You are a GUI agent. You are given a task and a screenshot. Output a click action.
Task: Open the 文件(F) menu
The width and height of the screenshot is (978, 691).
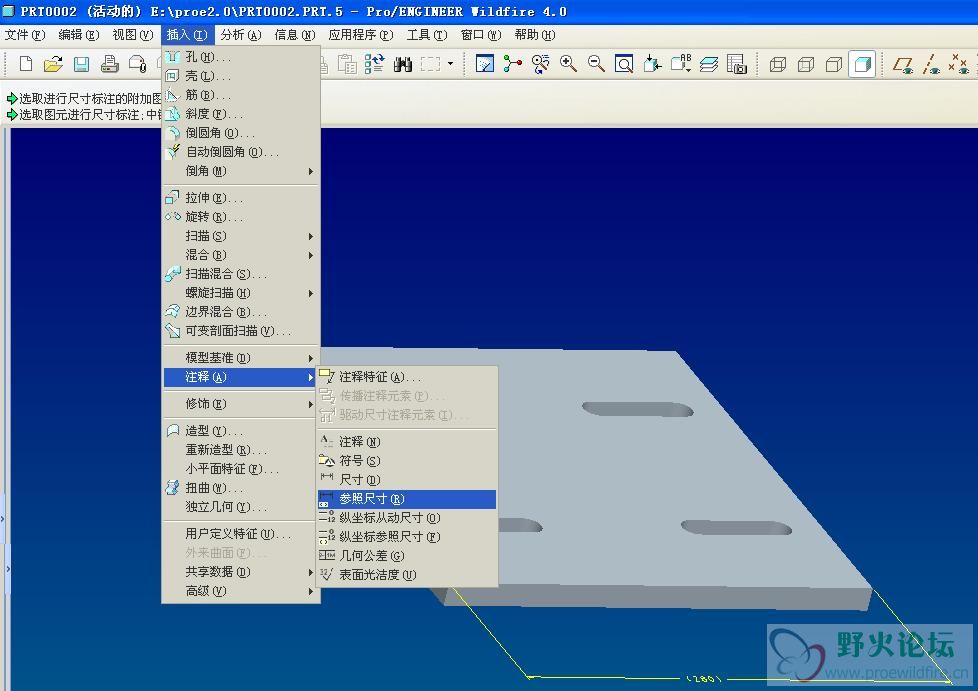coord(25,35)
